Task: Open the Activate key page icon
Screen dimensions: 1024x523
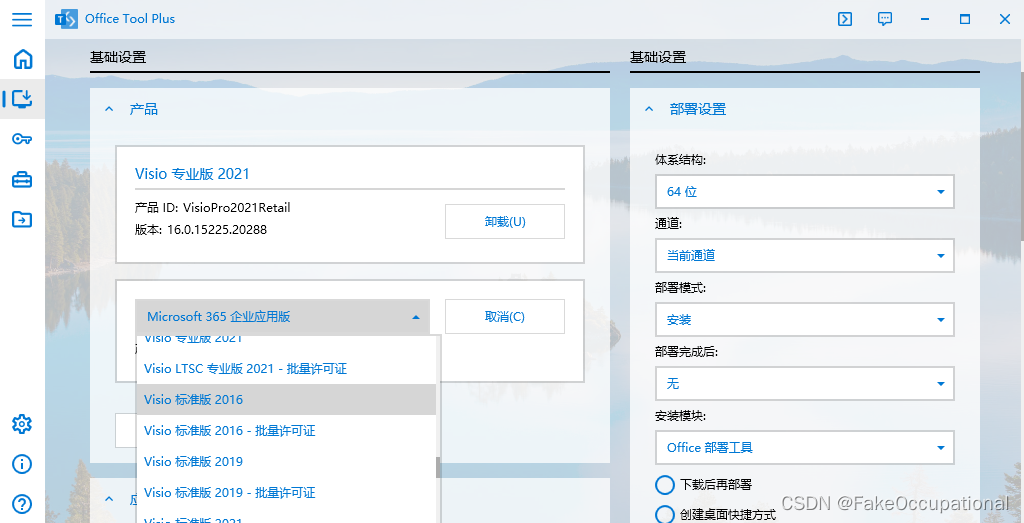Action: [x=22, y=139]
